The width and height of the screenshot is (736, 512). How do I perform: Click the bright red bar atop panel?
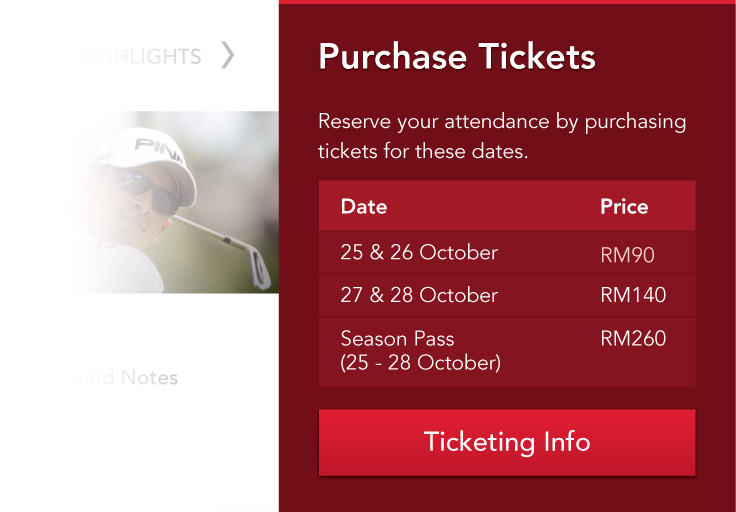[507, 2]
